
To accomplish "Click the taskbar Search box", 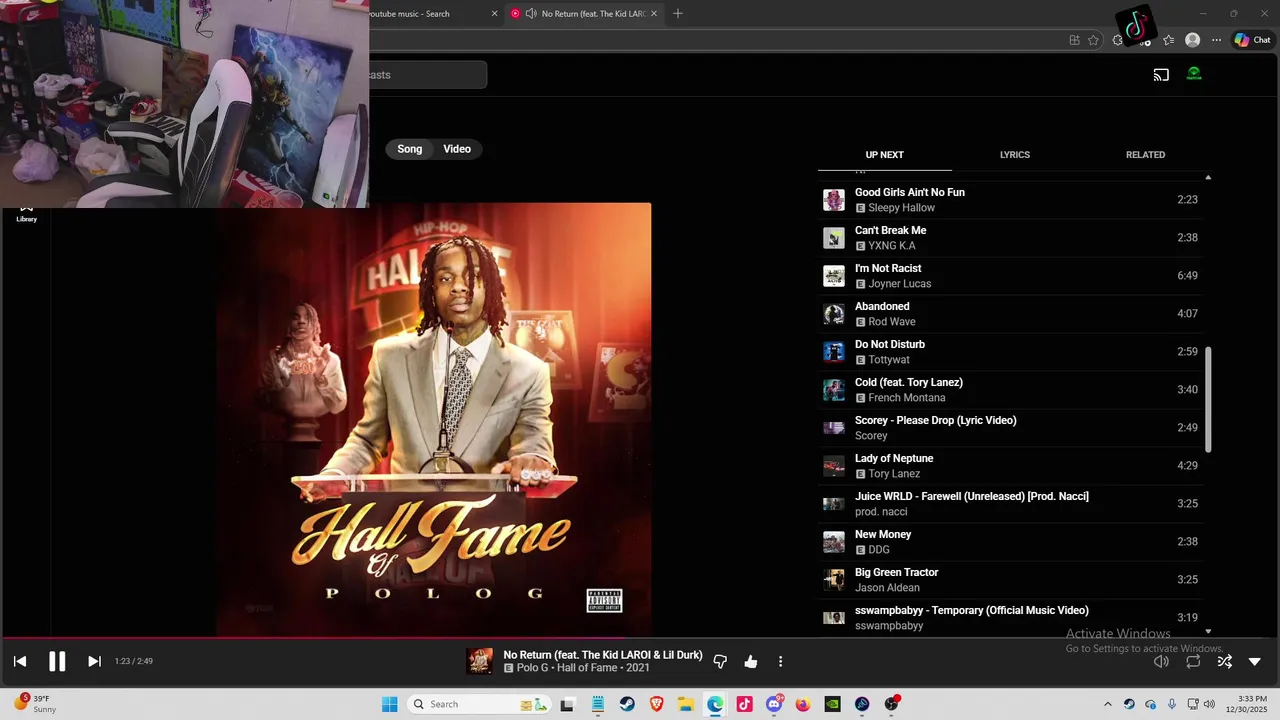I will tap(479, 704).
